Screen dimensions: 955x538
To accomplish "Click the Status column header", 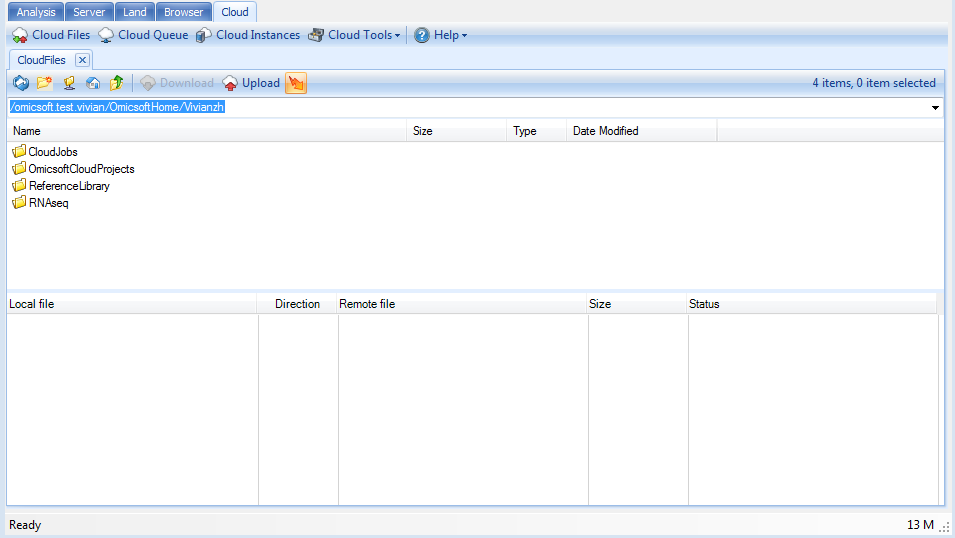I will (812, 304).
